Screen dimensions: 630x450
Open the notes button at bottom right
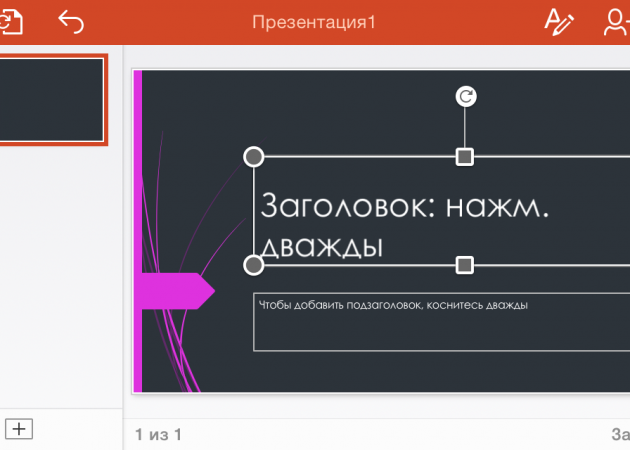pyautogui.click(x=620, y=434)
